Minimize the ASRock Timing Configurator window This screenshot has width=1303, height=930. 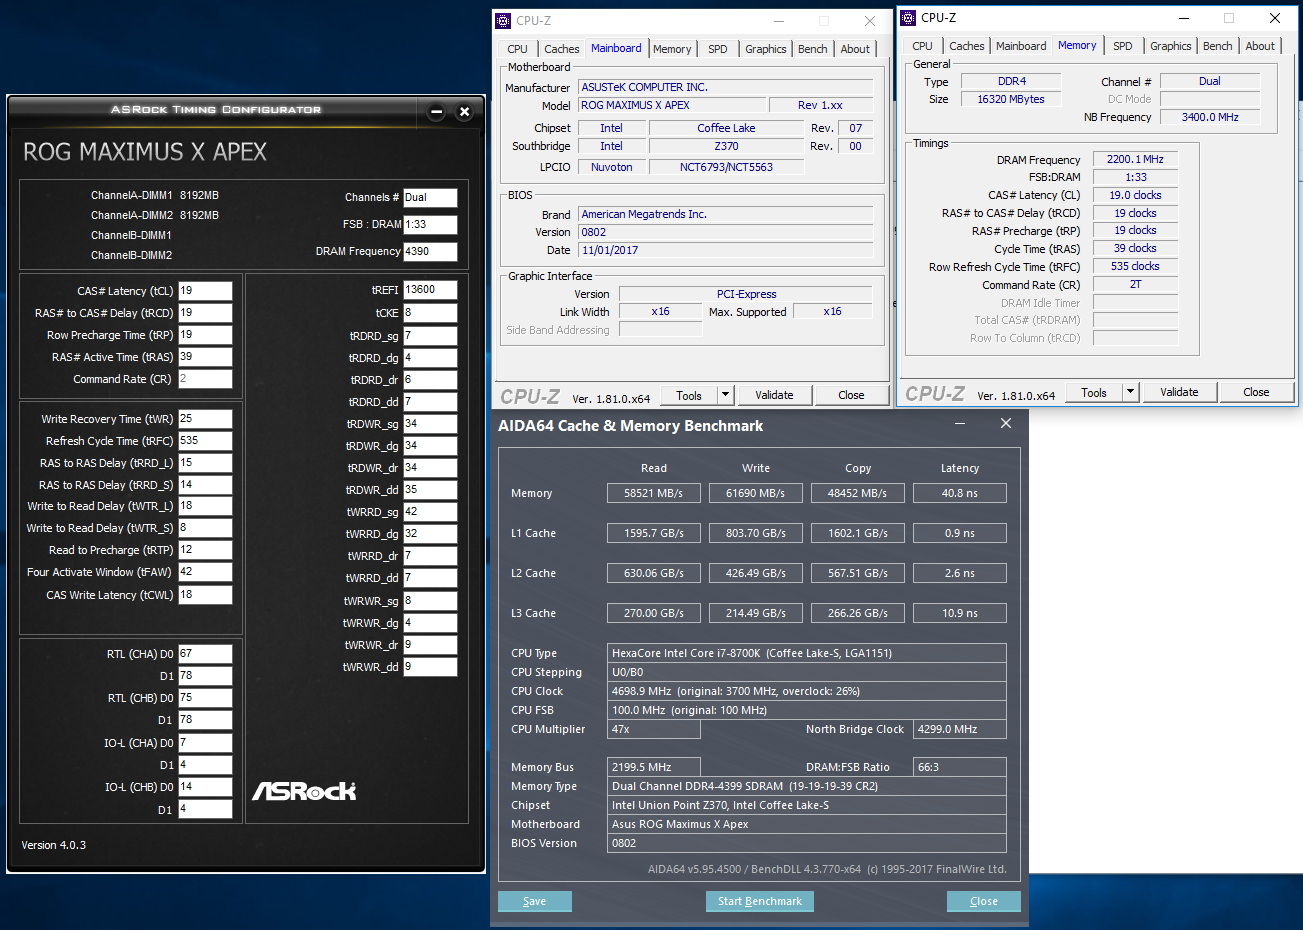436,112
